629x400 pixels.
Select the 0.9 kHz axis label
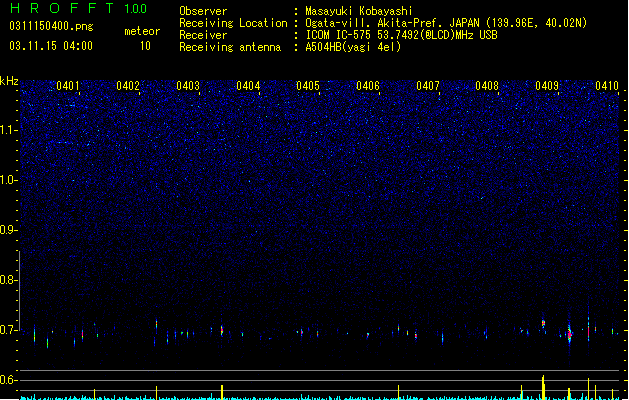(9, 229)
